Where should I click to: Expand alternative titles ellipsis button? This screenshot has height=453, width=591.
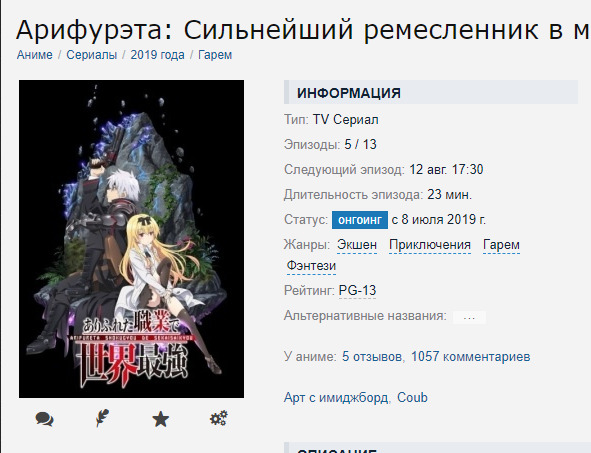469,317
